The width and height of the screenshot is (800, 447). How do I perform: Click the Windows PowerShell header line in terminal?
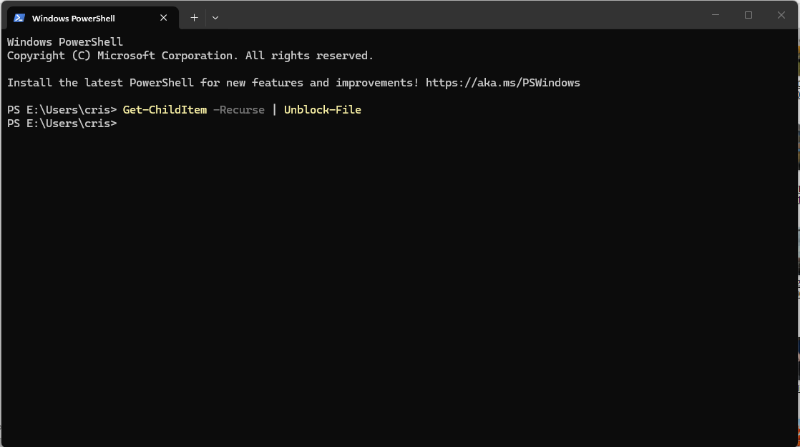click(65, 42)
